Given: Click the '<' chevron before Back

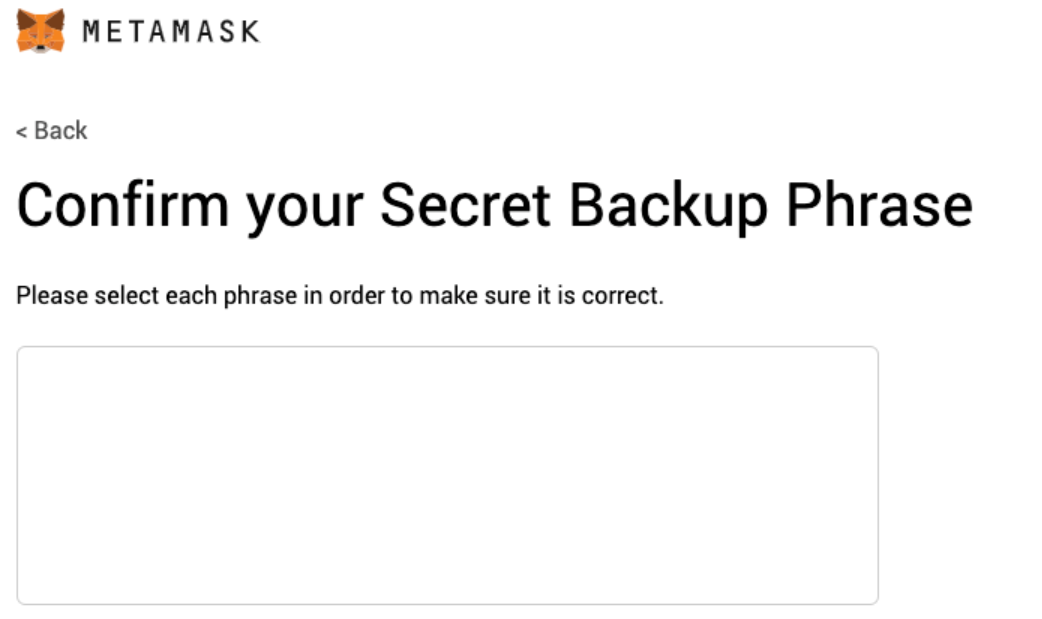Looking at the screenshot, I should (22, 132).
